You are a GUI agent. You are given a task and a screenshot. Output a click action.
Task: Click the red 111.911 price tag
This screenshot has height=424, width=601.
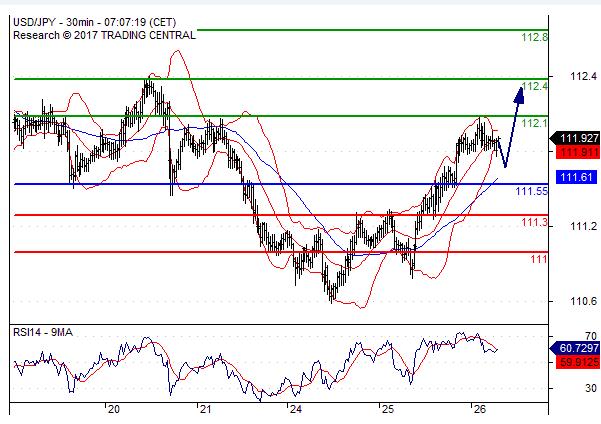pos(578,152)
